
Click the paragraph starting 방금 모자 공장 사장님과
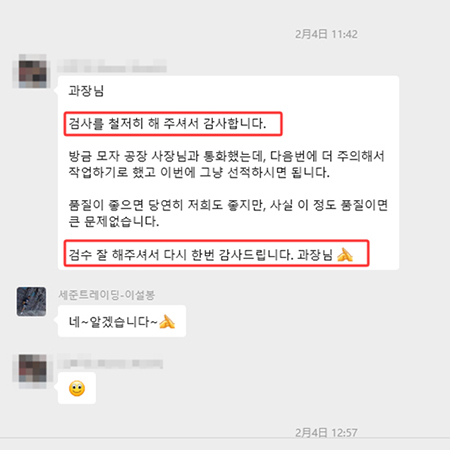(x=226, y=164)
